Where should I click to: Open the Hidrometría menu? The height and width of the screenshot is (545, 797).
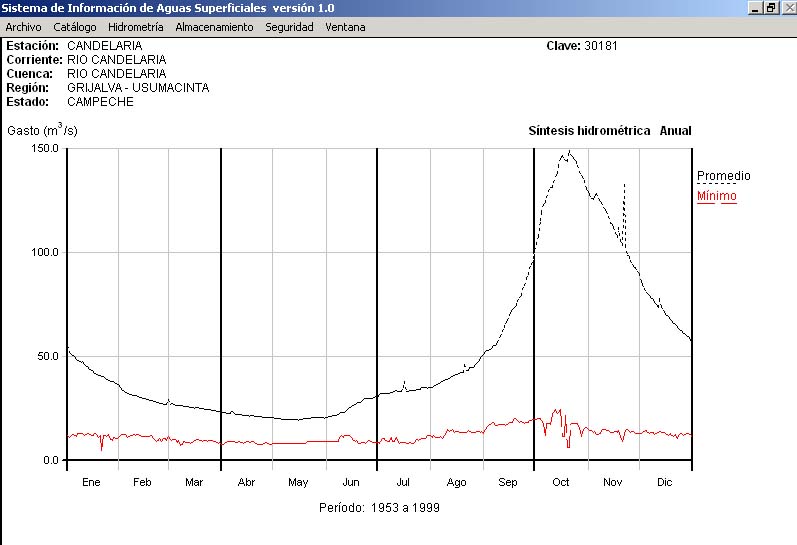(x=135, y=27)
